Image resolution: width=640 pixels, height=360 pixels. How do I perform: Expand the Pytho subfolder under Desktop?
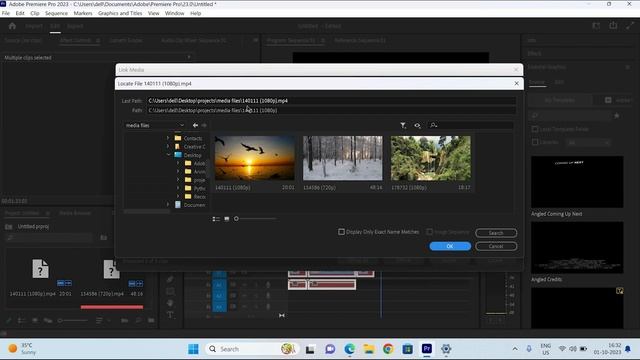pyautogui.click(x=178, y=188)
